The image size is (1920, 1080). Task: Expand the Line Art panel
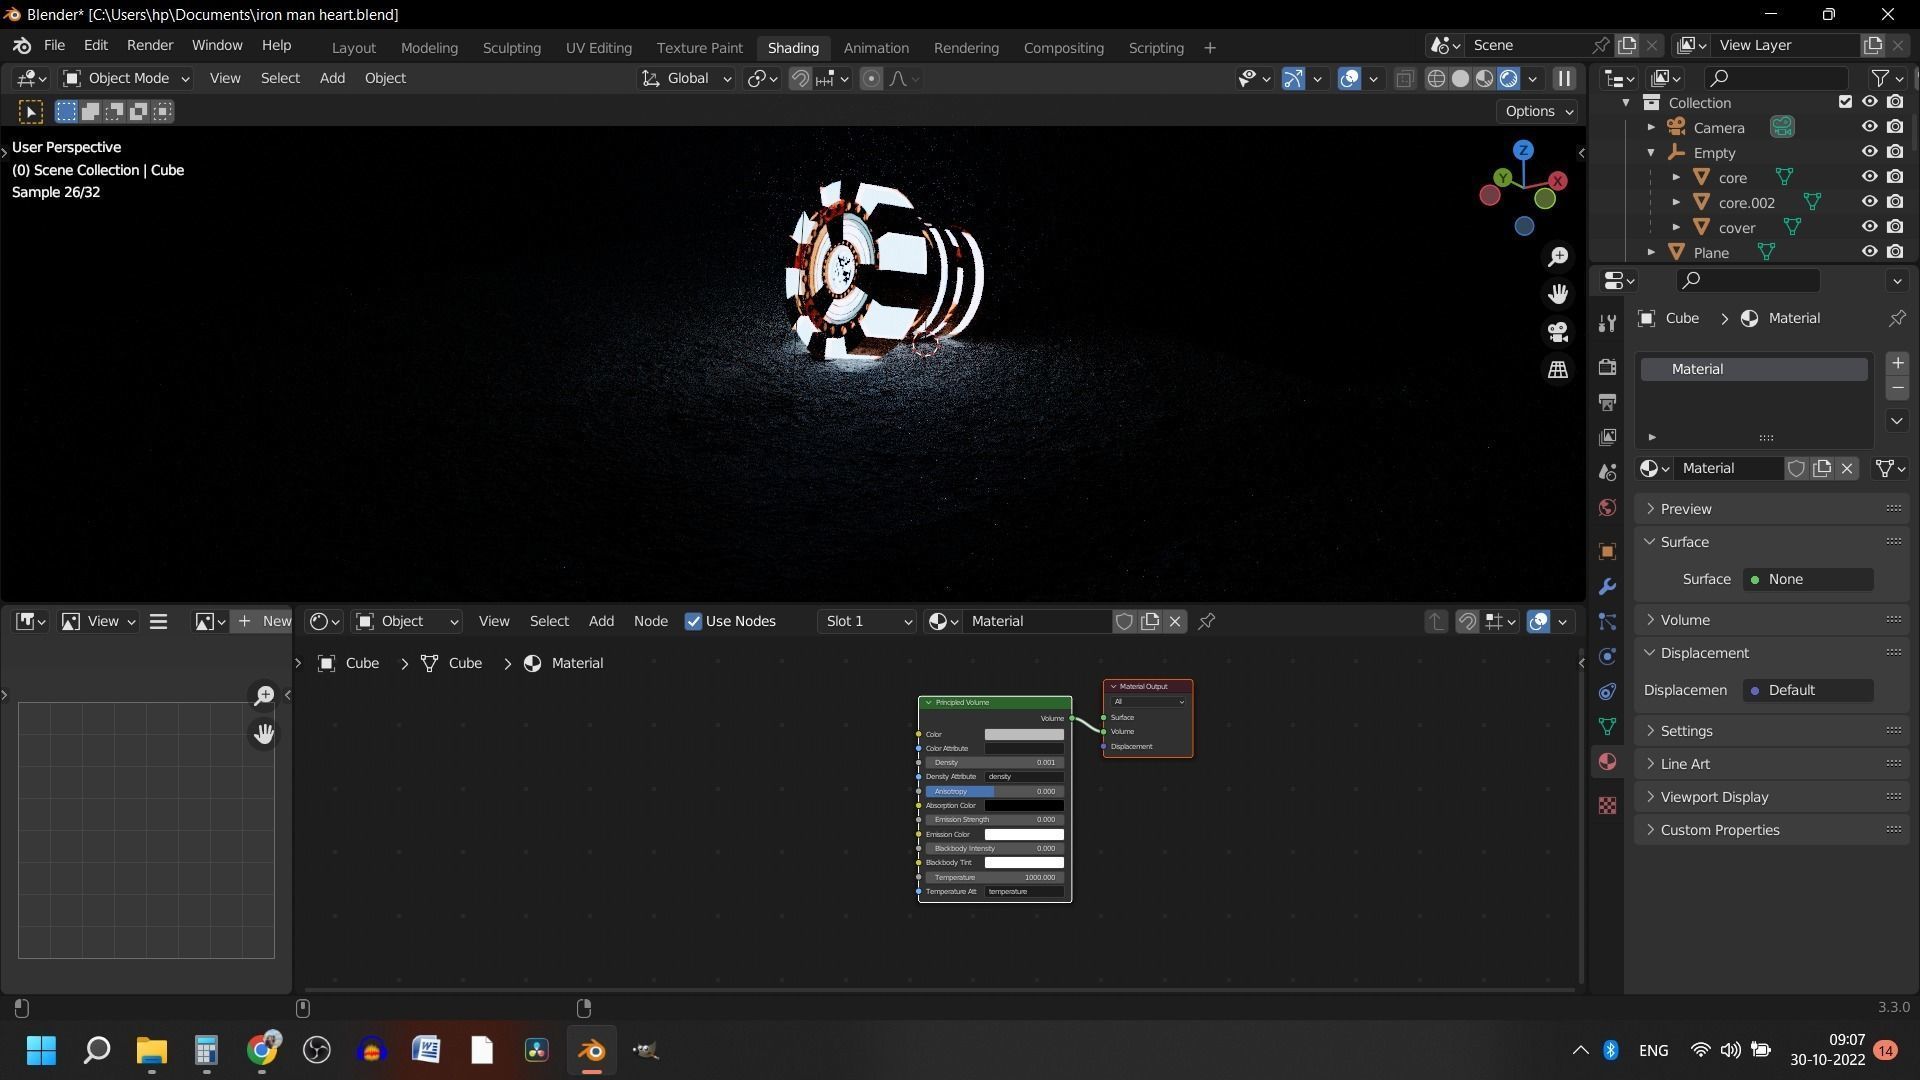1685,764
